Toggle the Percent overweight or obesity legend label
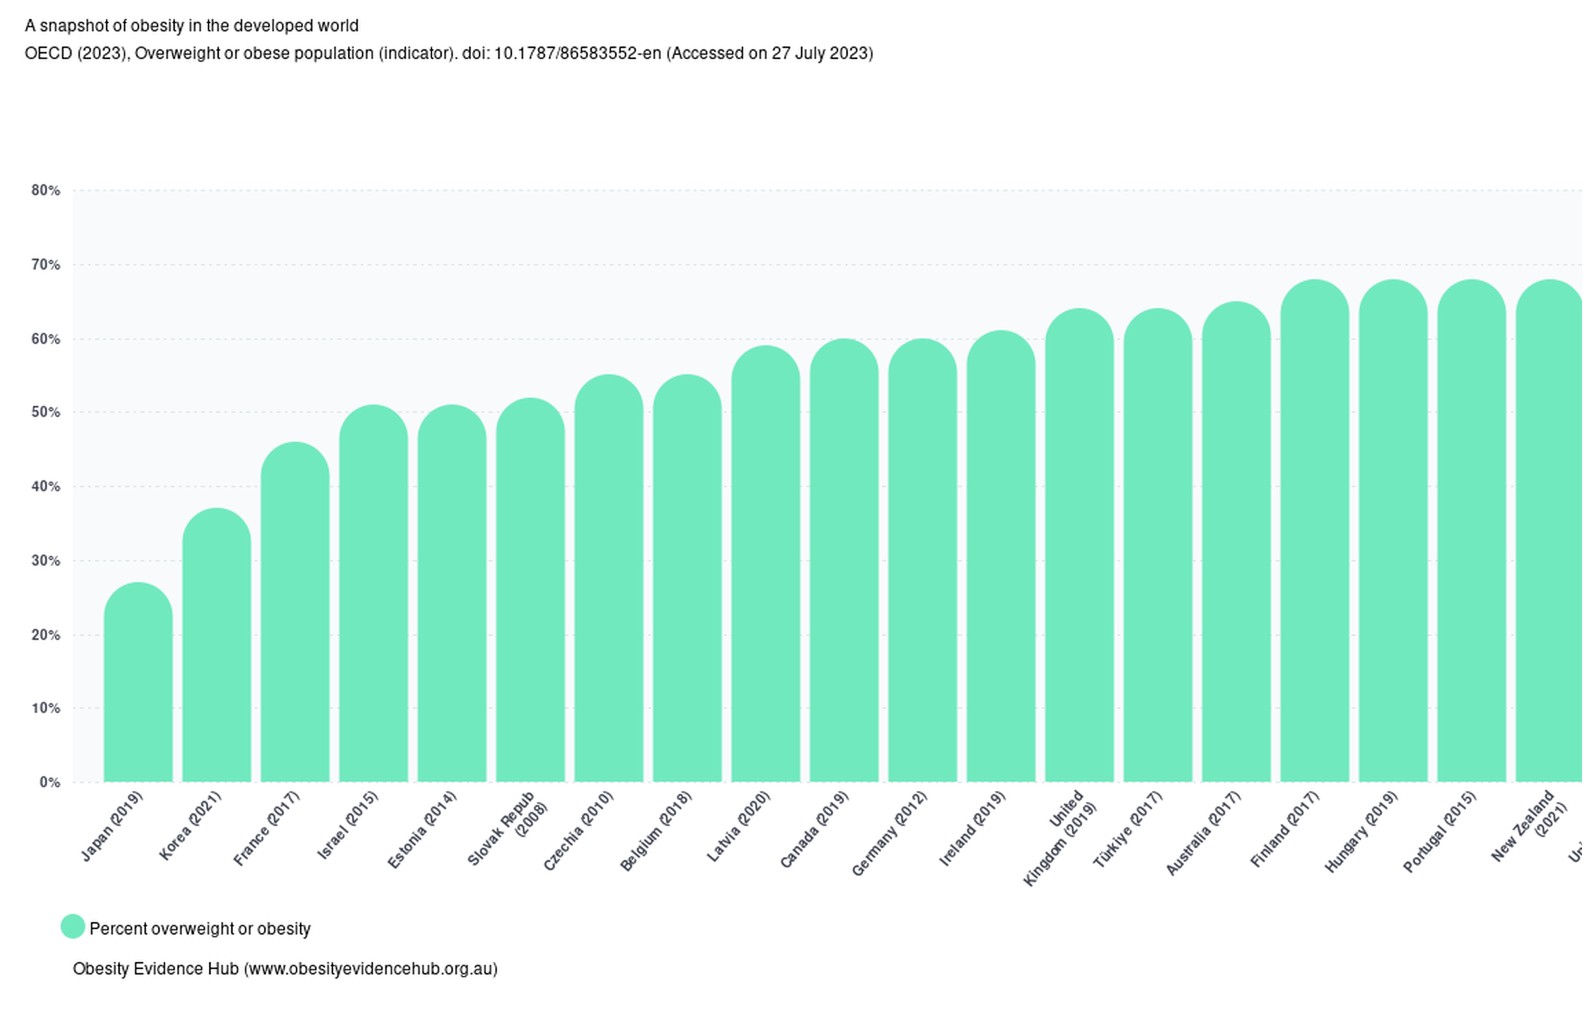The height and width of the screenshot is (1010, 1586). 200,929
